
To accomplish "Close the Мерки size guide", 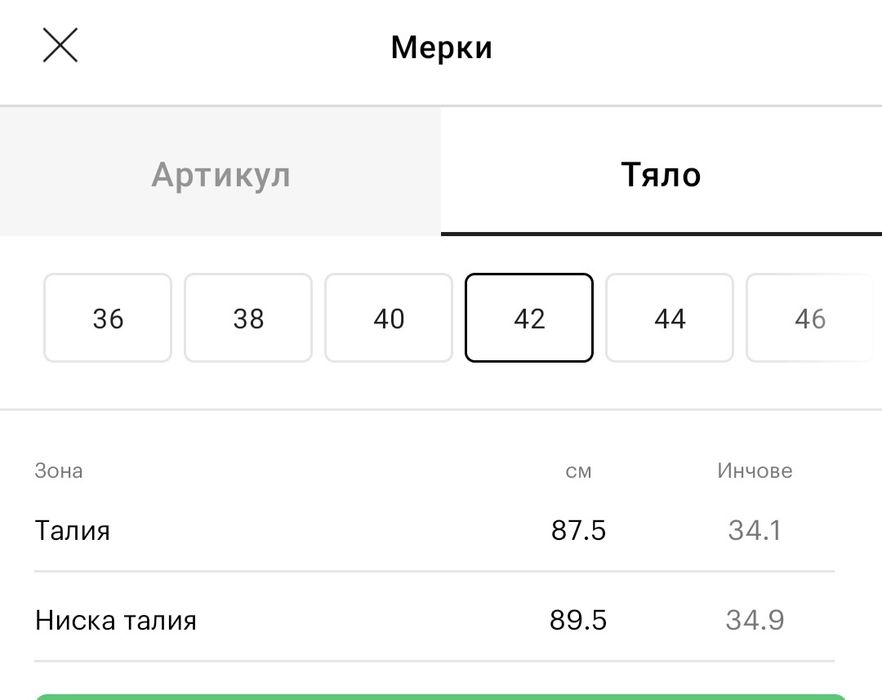I will [x=60, y=46].
